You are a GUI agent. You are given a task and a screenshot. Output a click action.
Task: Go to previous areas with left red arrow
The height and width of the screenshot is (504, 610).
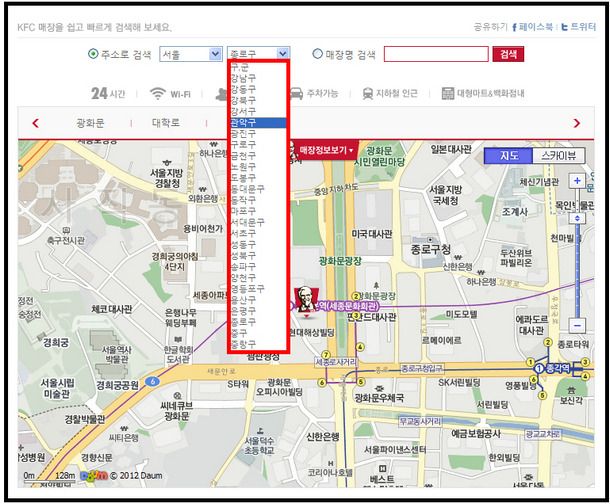coord(36,123)
